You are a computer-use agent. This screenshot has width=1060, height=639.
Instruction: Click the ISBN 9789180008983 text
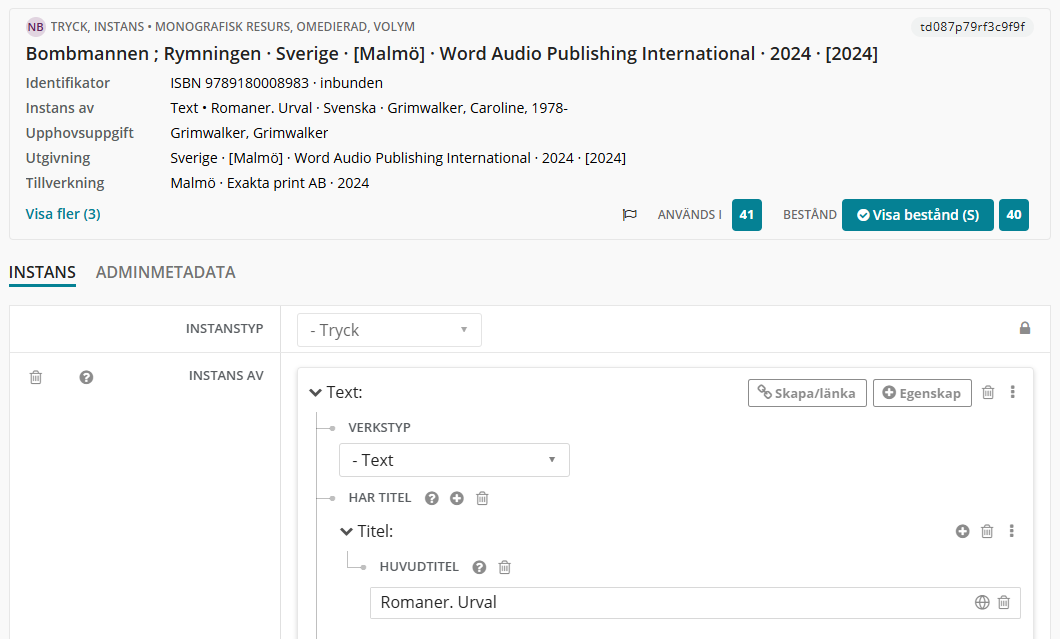click(239, 83)
